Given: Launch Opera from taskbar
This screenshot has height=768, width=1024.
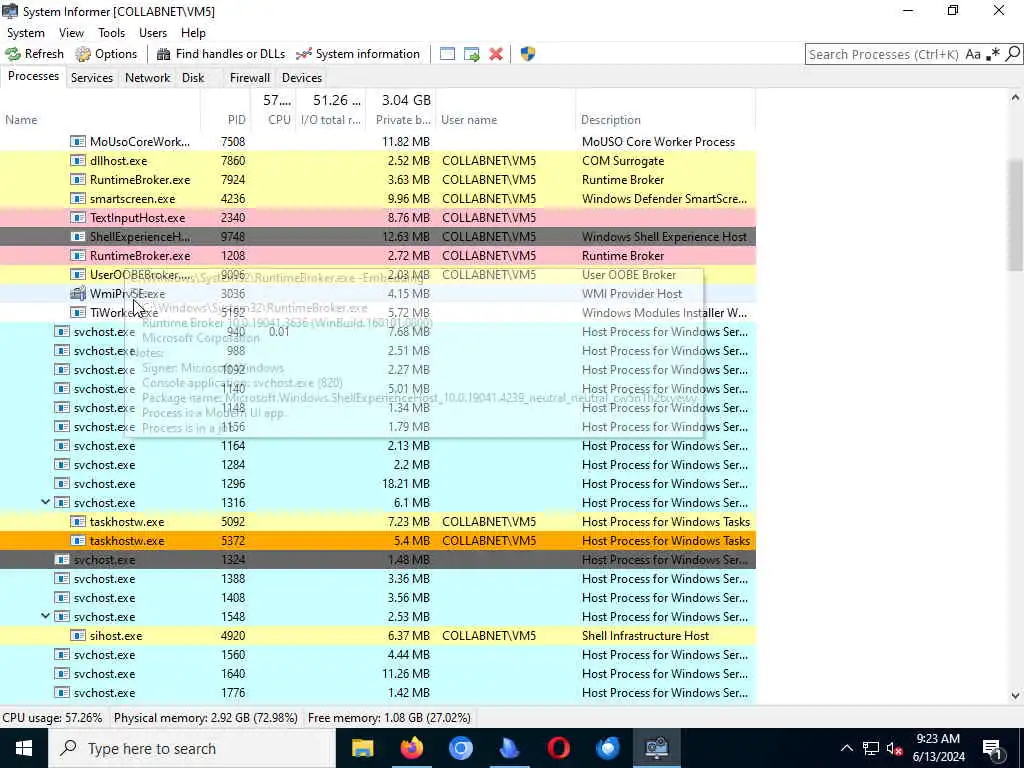Looking at the screenshot, I should 558,748.
